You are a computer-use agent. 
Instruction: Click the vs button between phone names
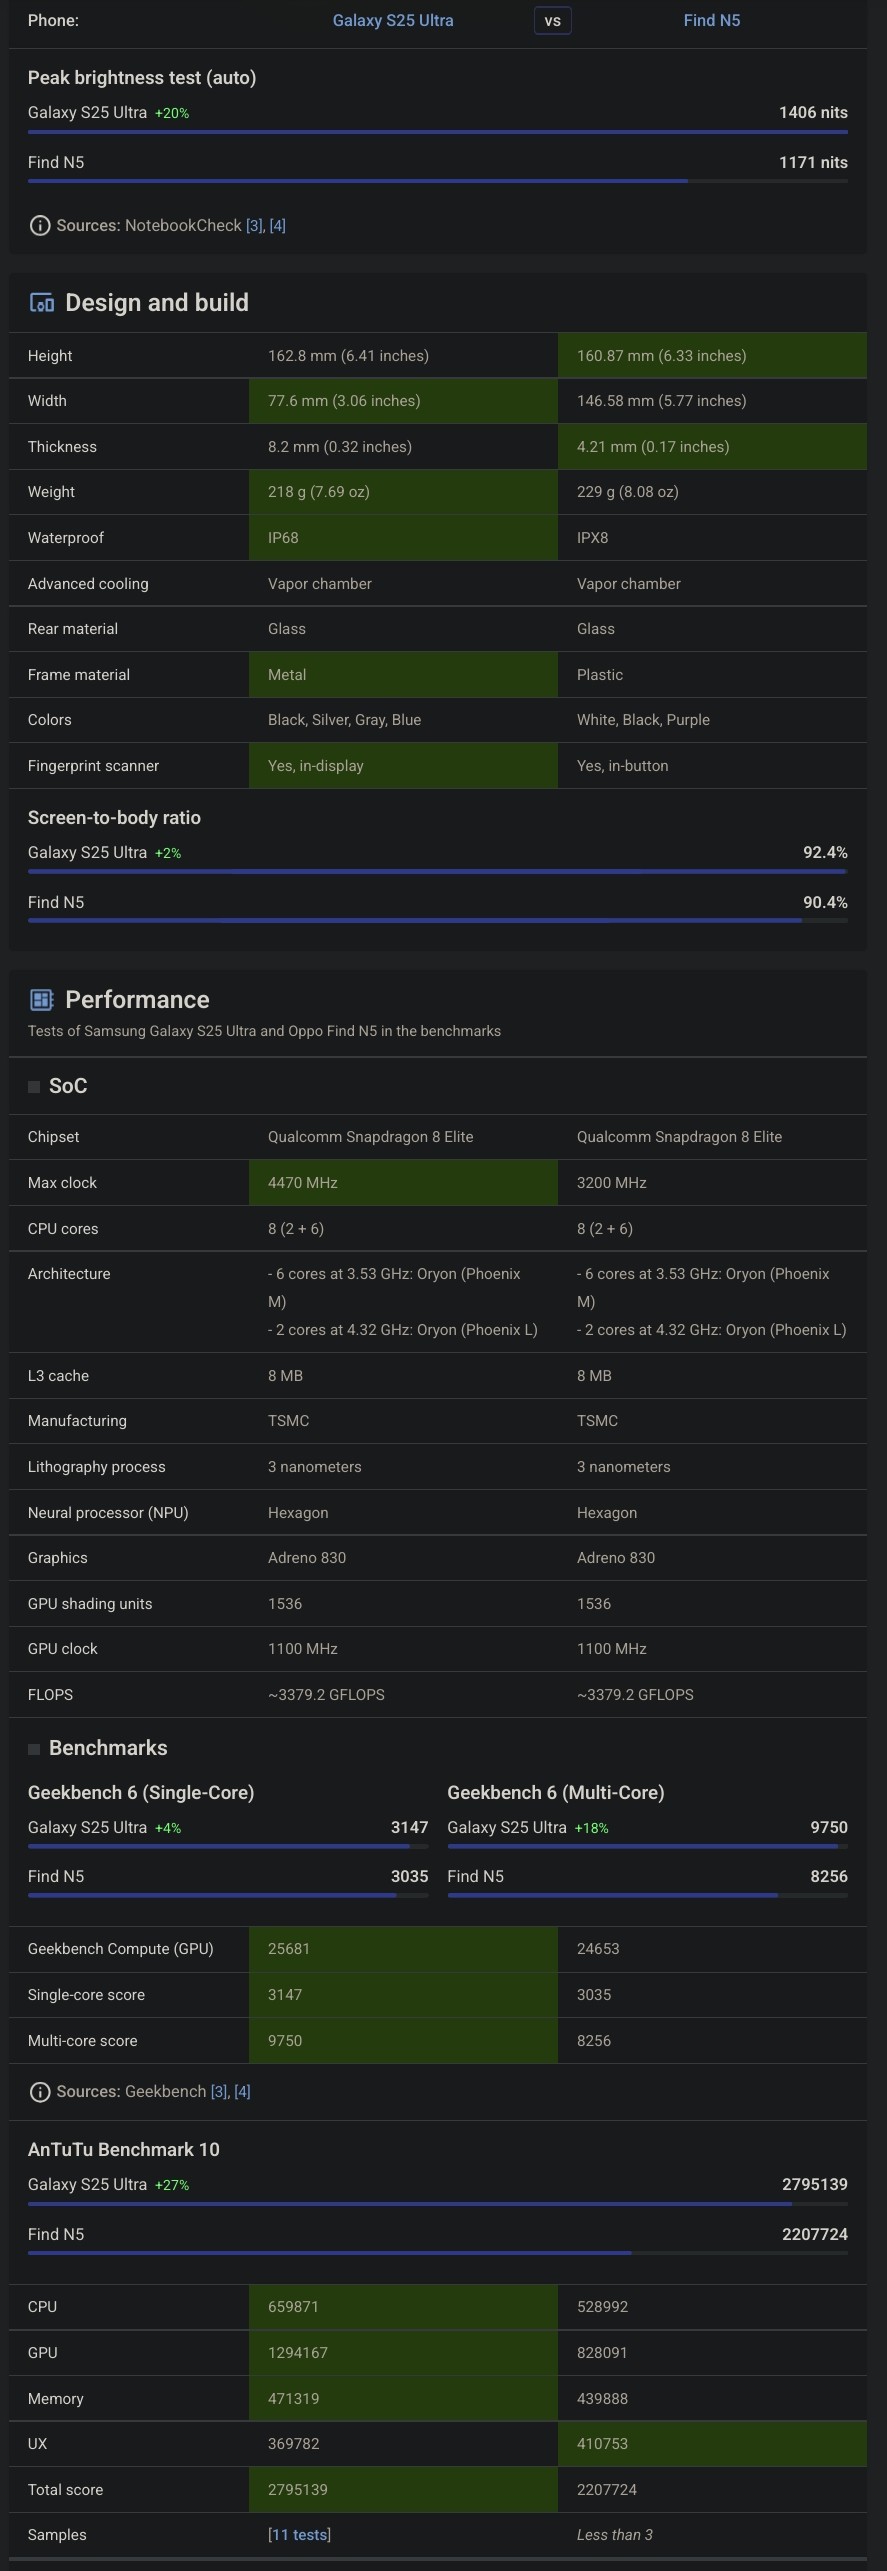click(553, 20)
